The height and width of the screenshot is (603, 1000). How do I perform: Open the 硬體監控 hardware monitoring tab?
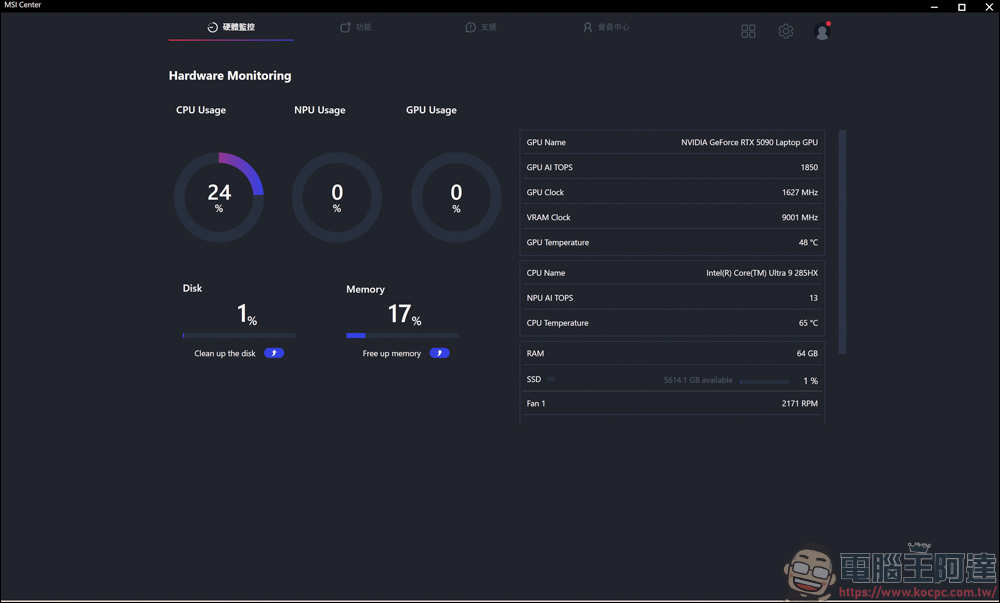[238, 27]
